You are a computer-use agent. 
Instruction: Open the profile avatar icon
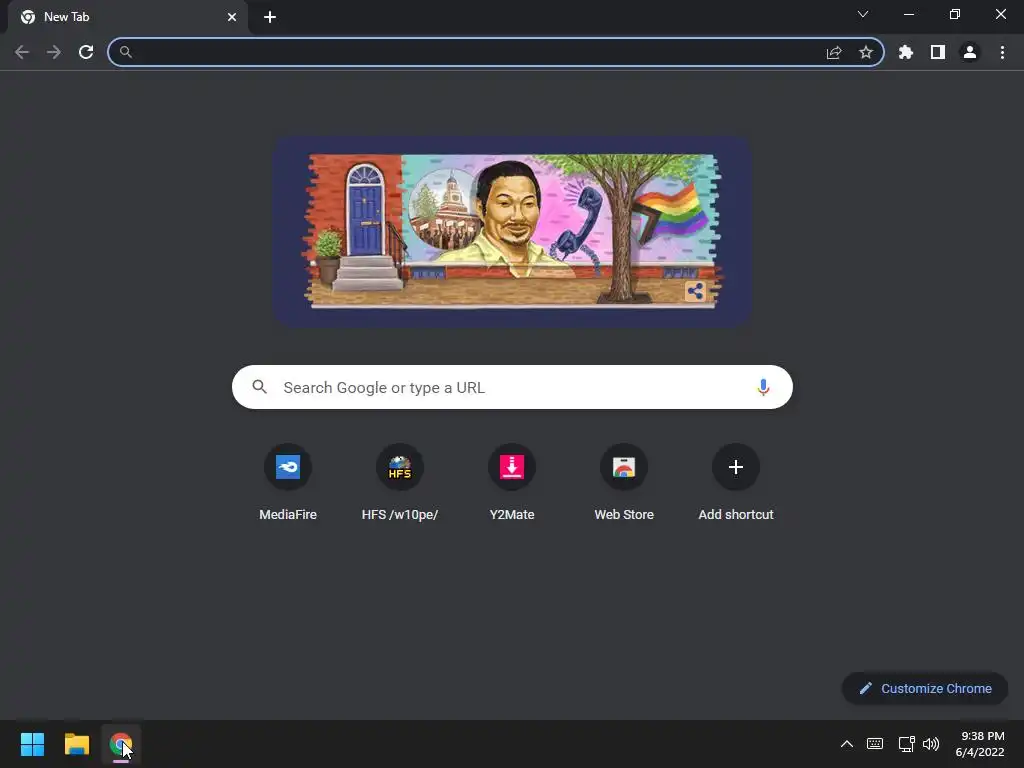click(970, 52)
